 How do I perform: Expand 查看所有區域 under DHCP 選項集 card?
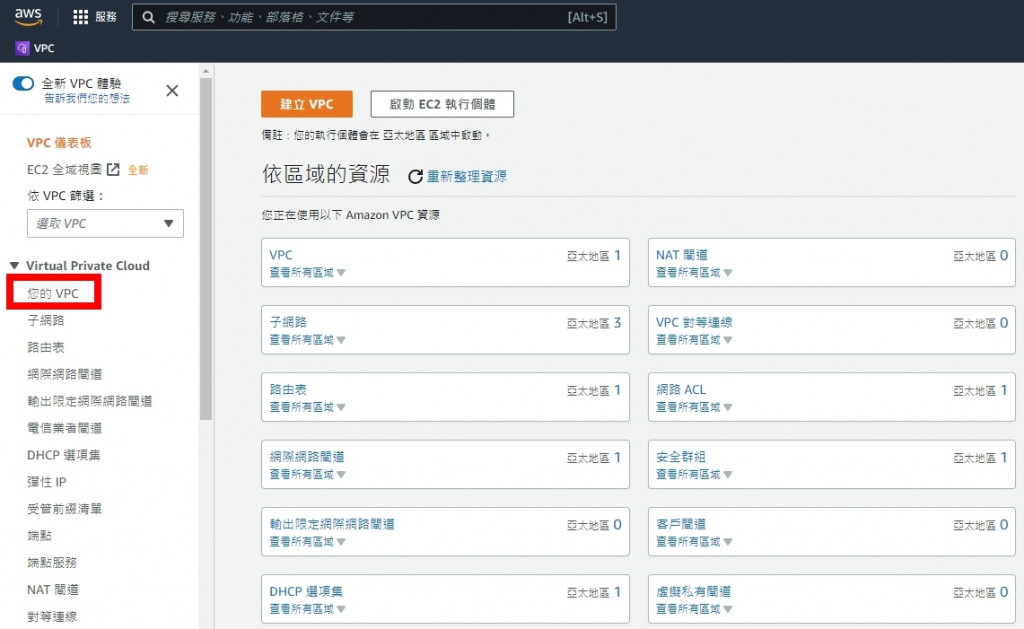307,609
